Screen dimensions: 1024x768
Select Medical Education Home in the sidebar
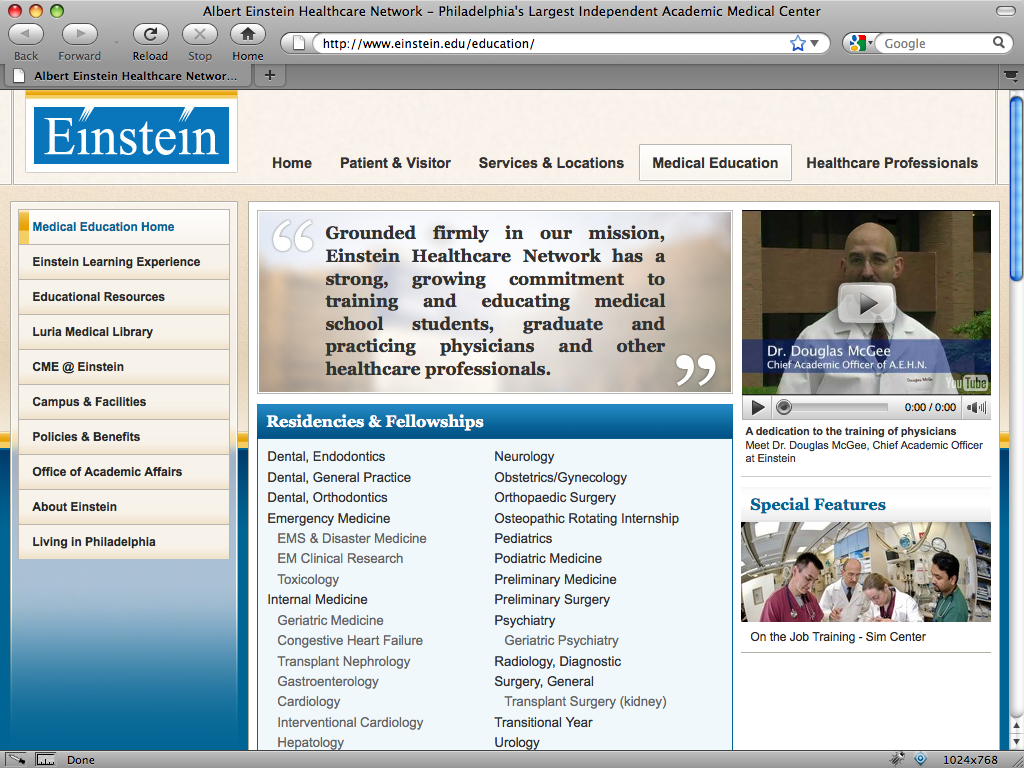pos(124,227)
